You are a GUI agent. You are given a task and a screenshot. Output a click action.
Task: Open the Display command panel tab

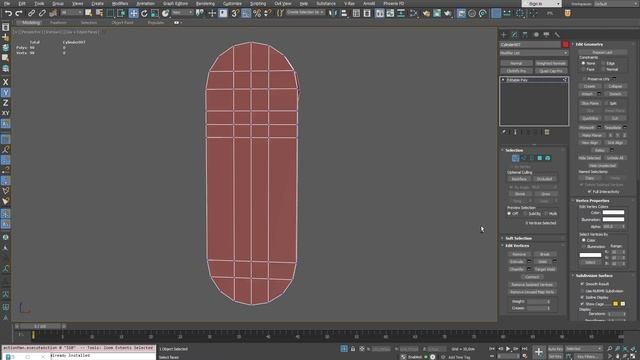click(547, 35)
